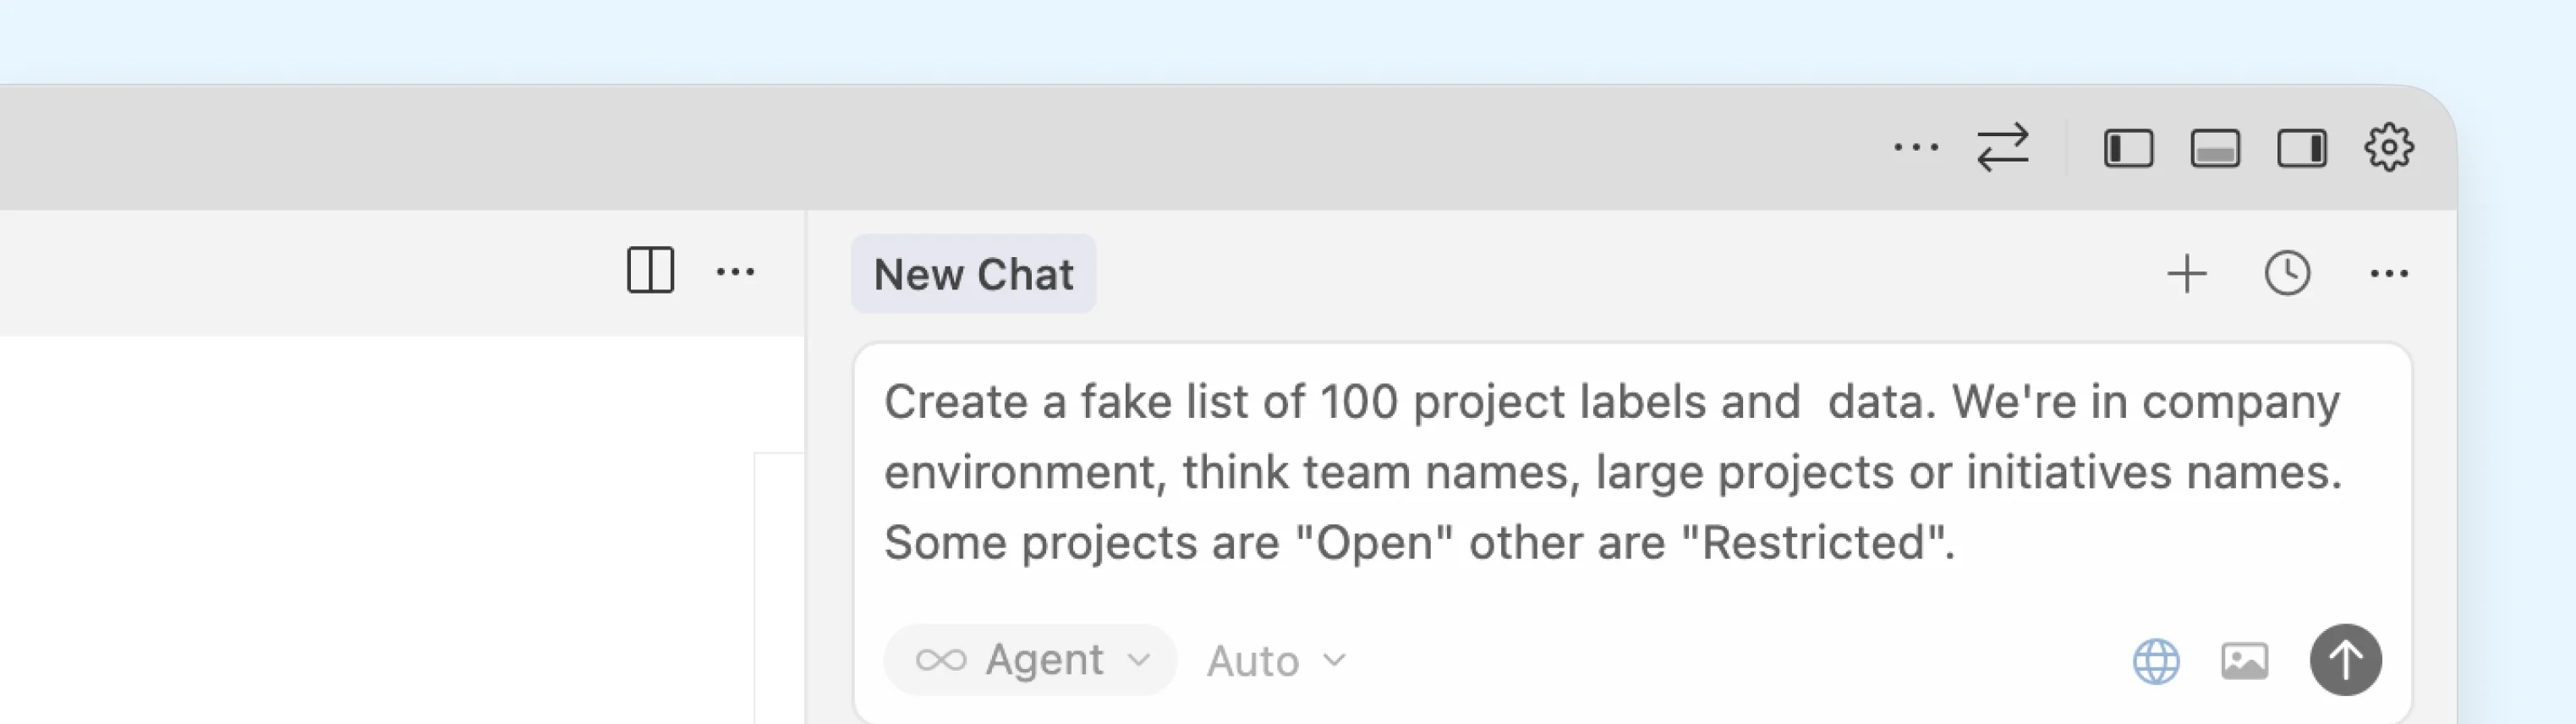Send the message with the arrow button

click(2345, 660)
